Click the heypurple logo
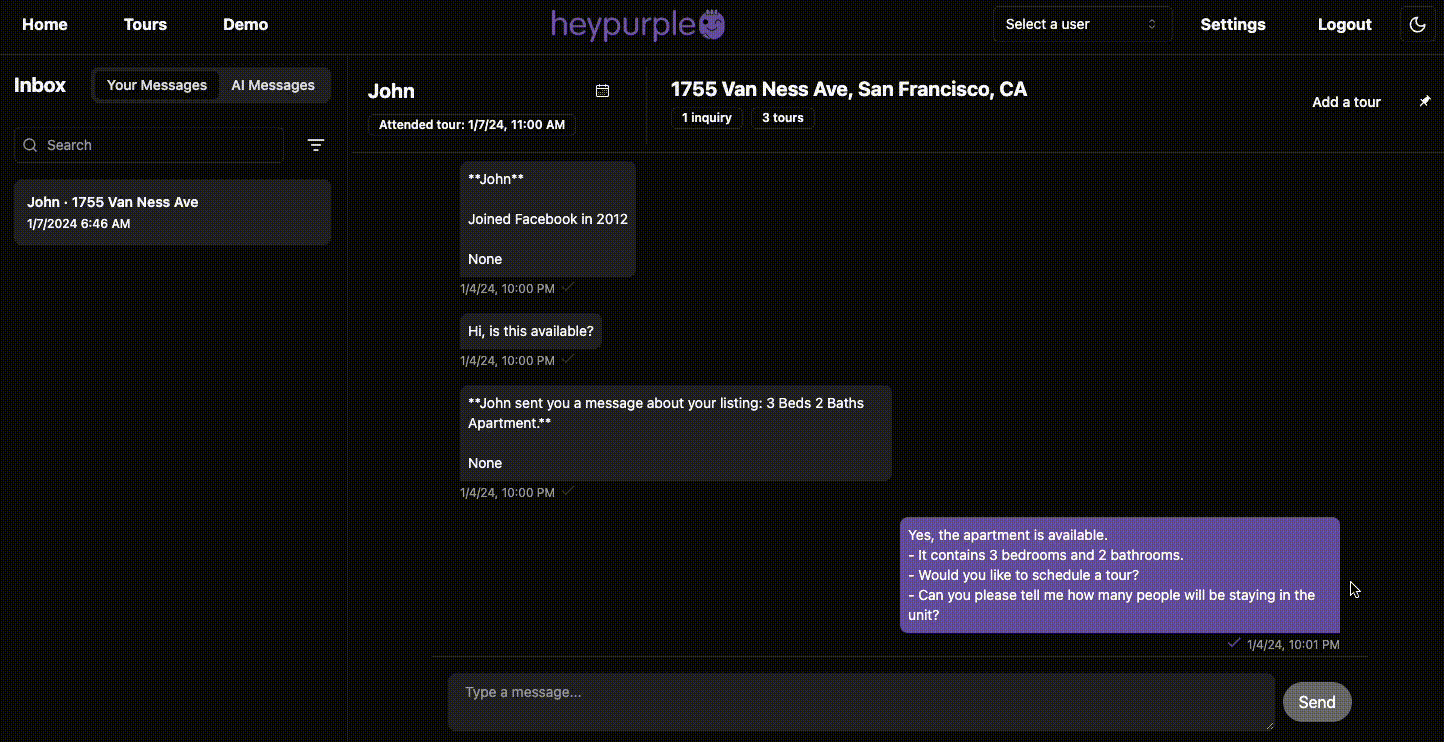The height and width of the screenshot is (742, 1444). [x=638, y=25]
